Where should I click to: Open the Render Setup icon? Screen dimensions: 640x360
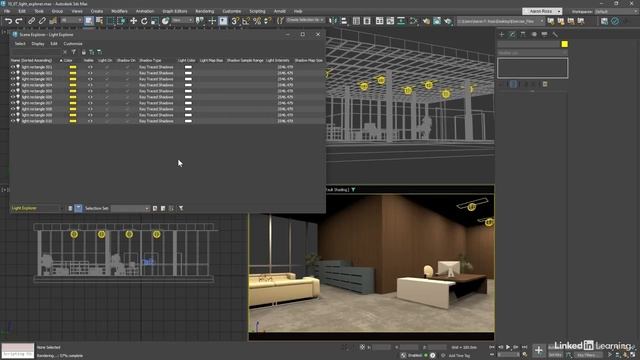tap(426, 21)
